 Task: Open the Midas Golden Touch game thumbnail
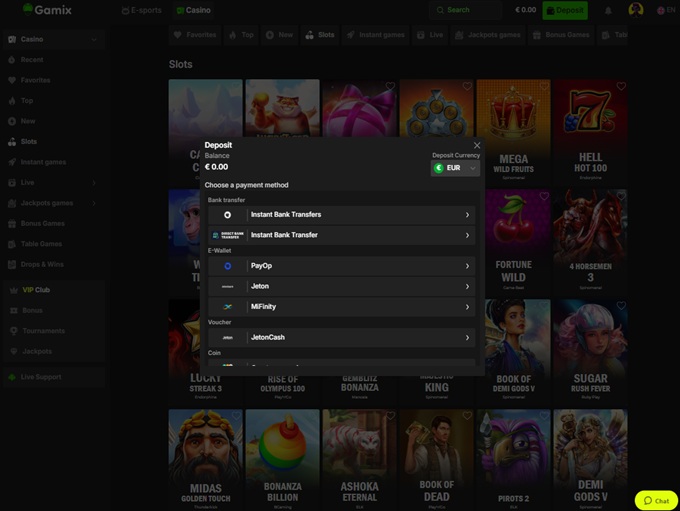click(206, 455)
